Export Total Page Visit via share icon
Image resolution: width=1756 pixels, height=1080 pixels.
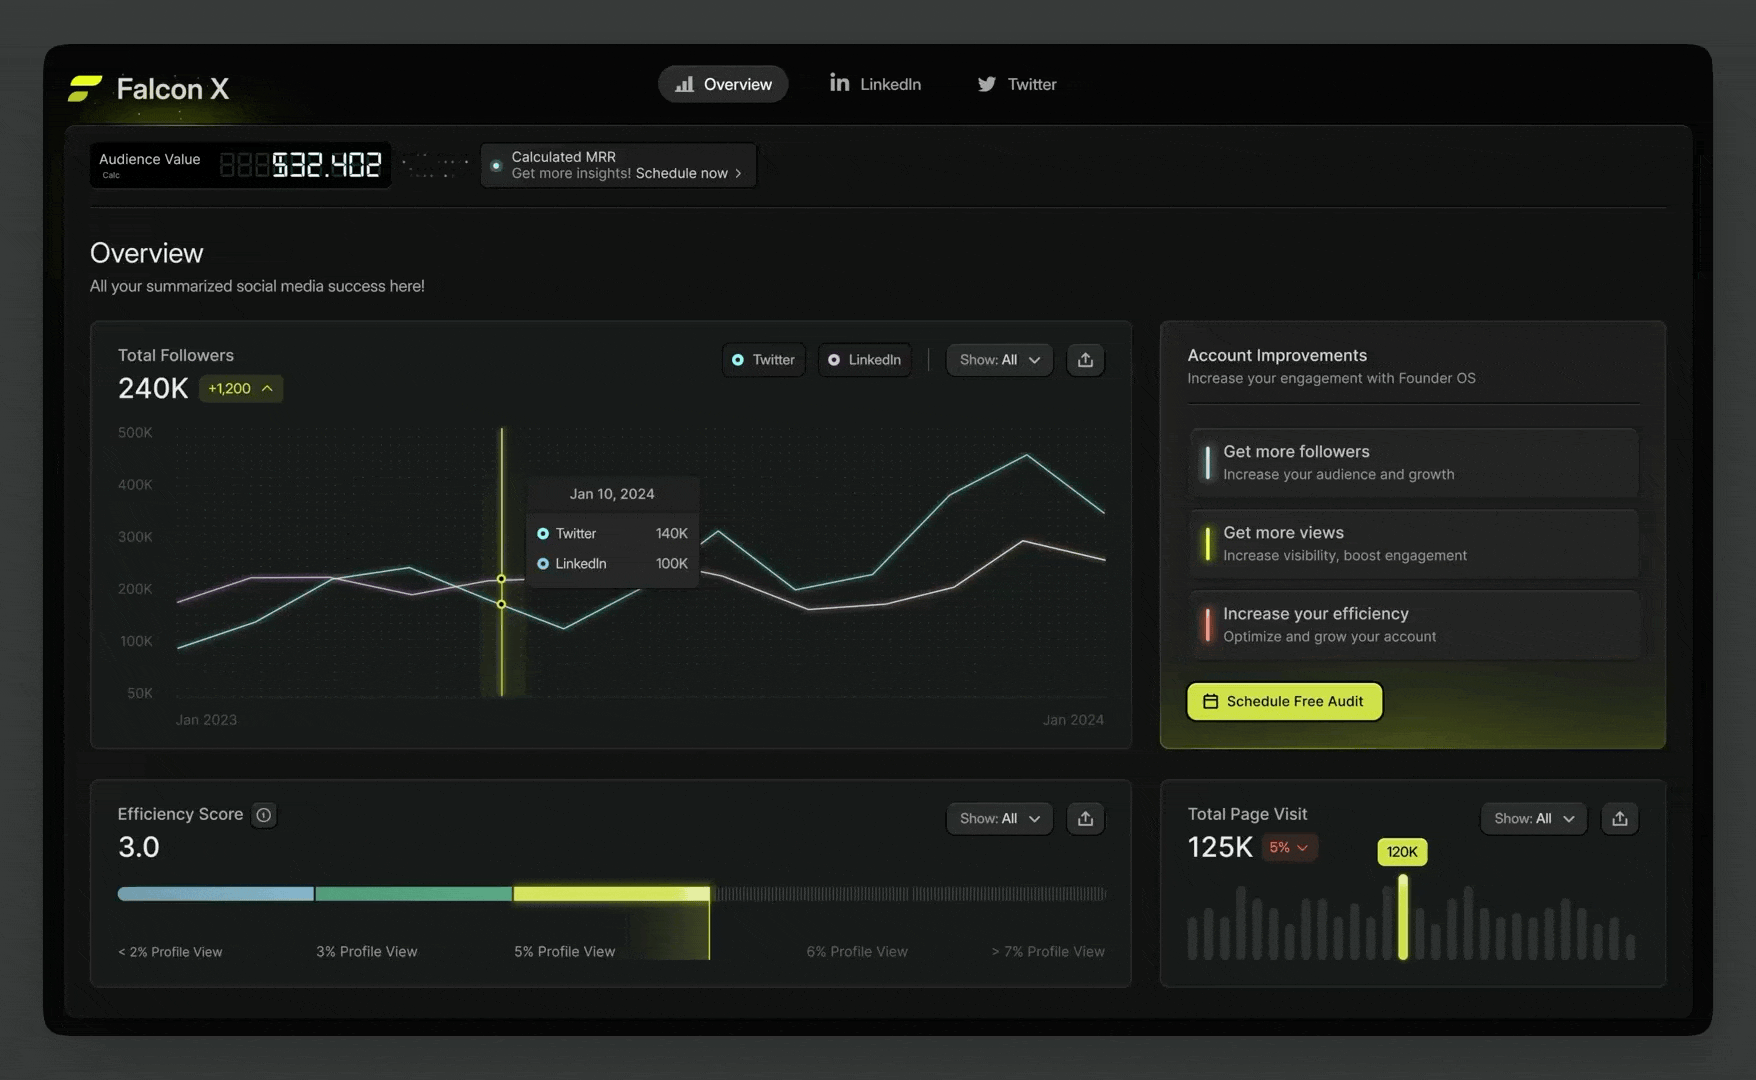[1620, 819]
